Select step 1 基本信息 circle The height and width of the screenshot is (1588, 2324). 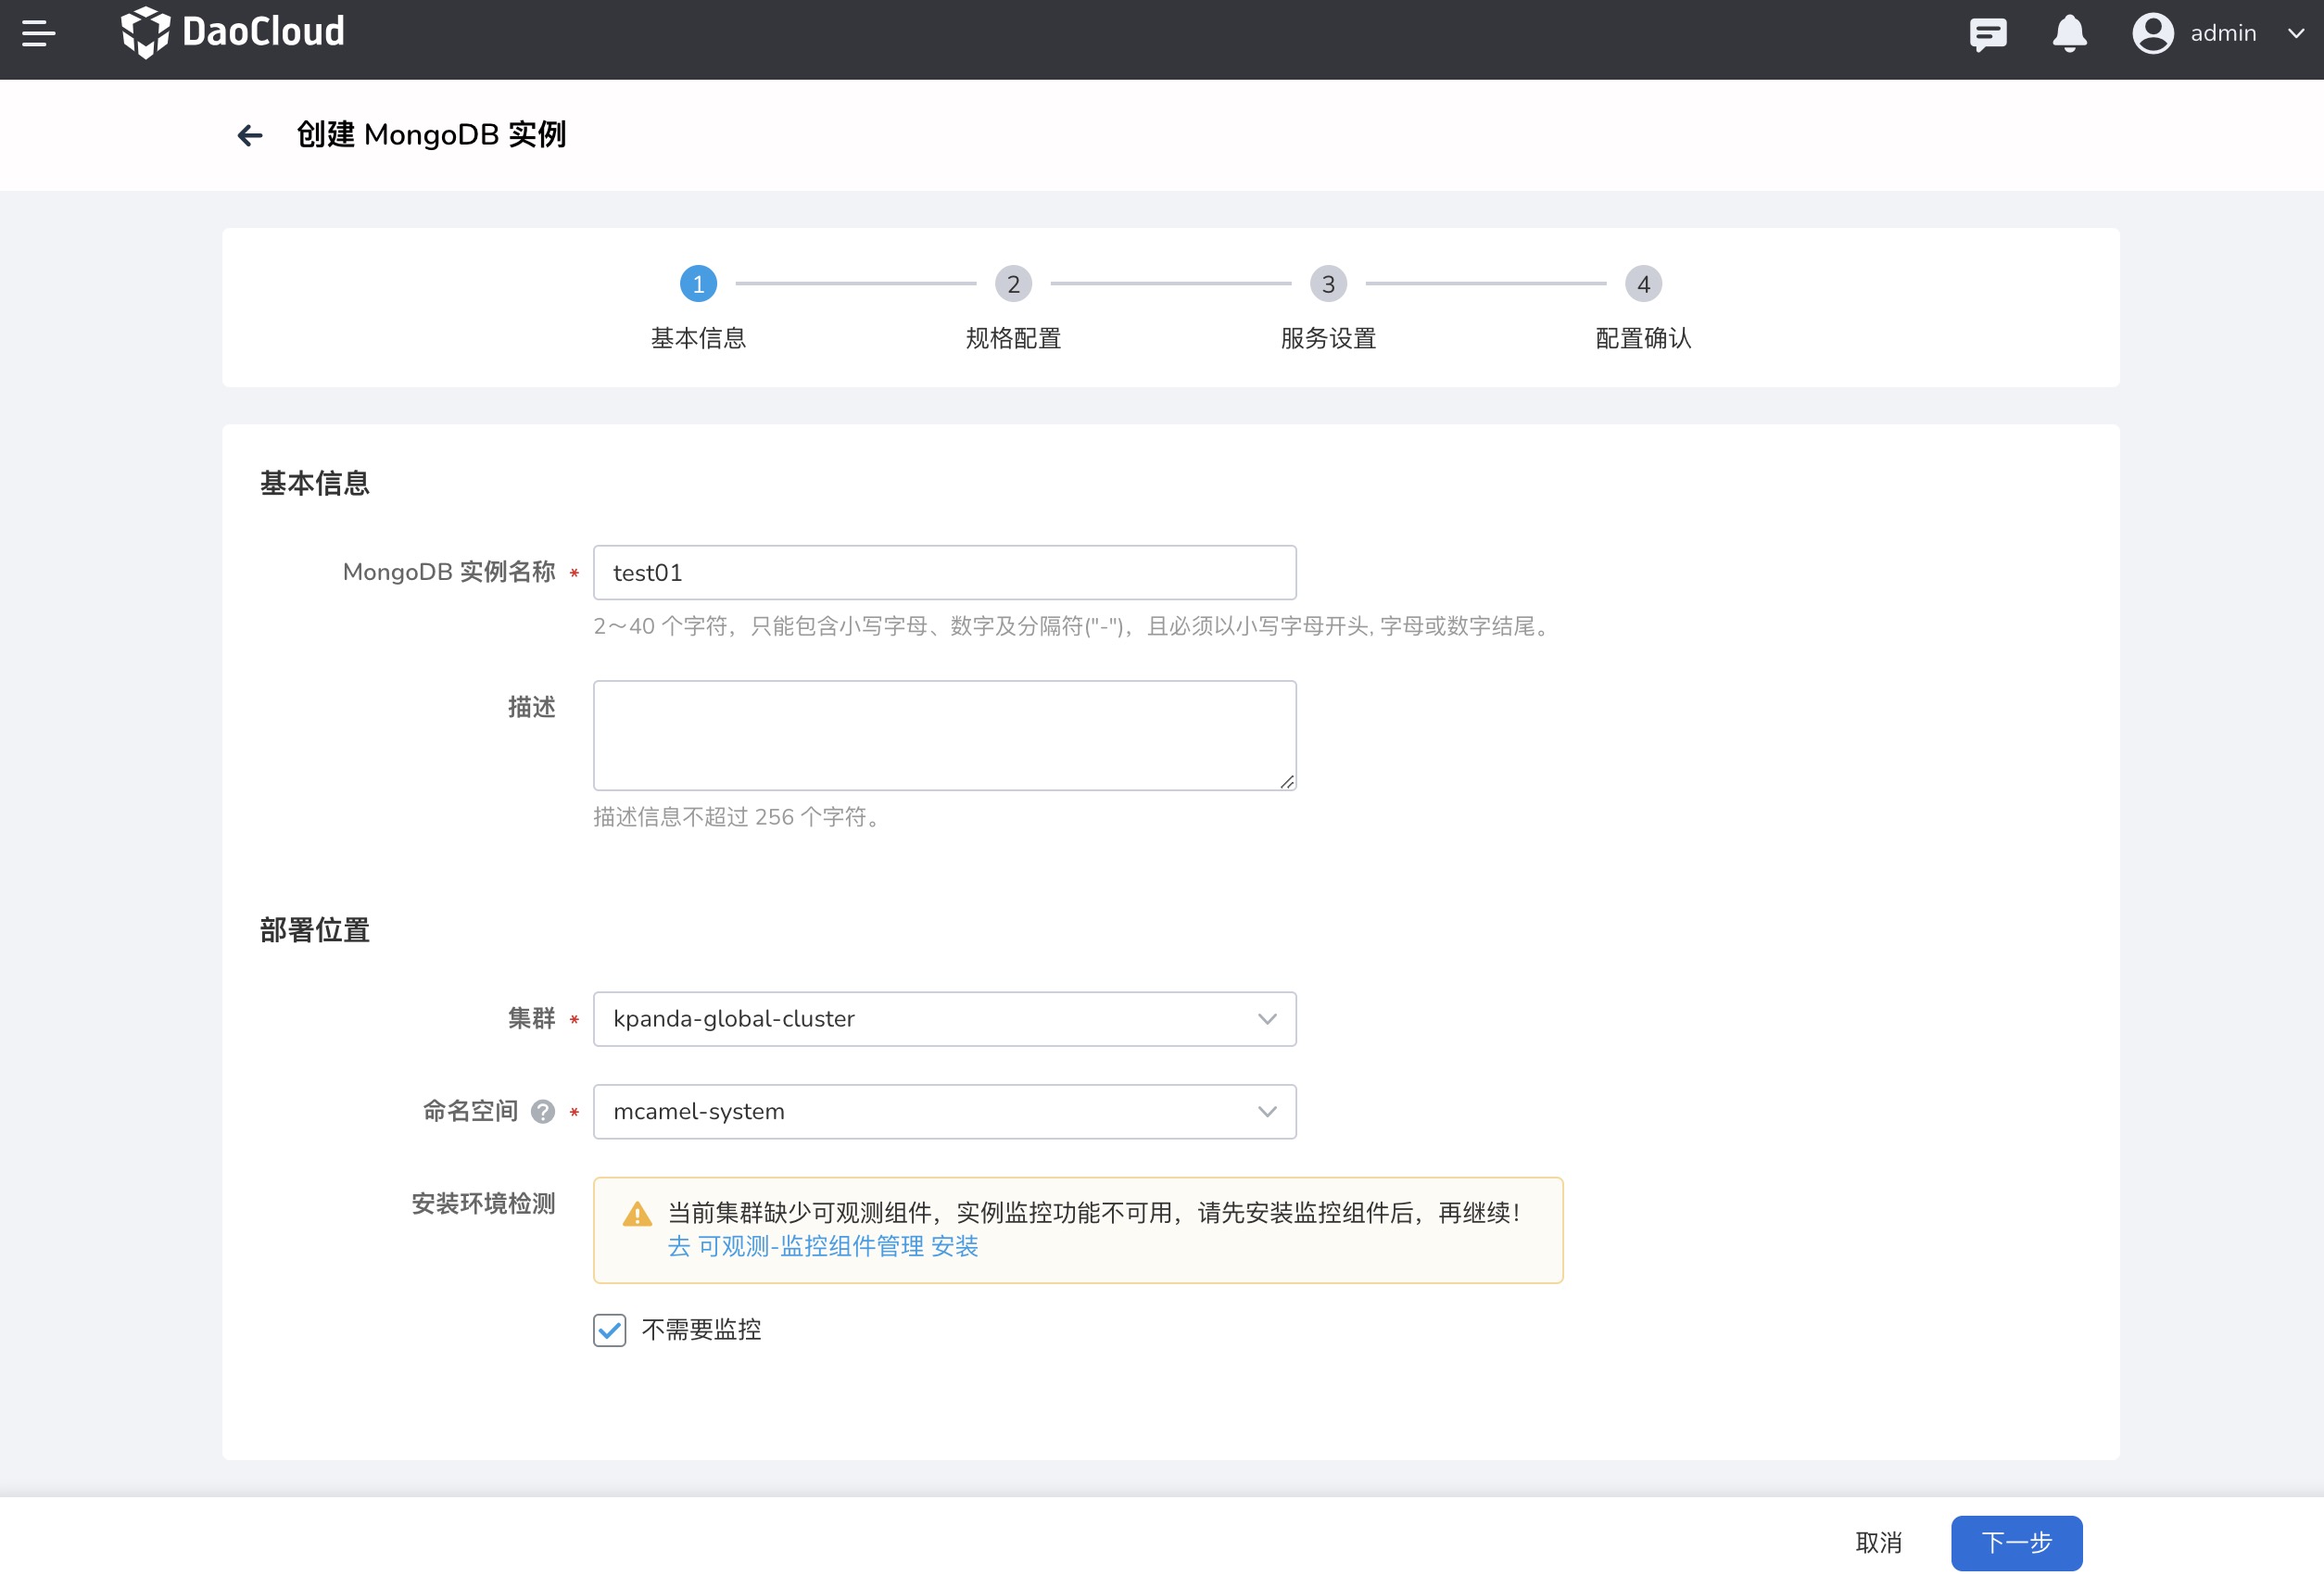click(x=698, y=284)
